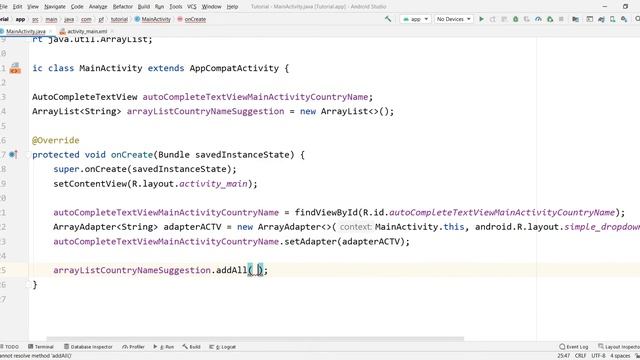This screenshot has width=640, height=360.
Task: Open the Edit menu
Action: pyautogui.click(x=18, y=7)
